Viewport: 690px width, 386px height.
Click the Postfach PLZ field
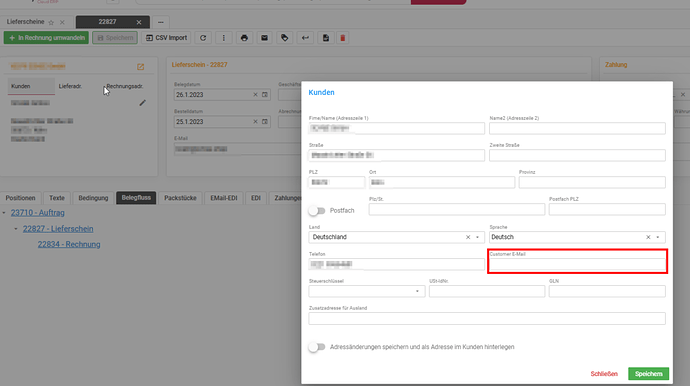tap(607, 210)
